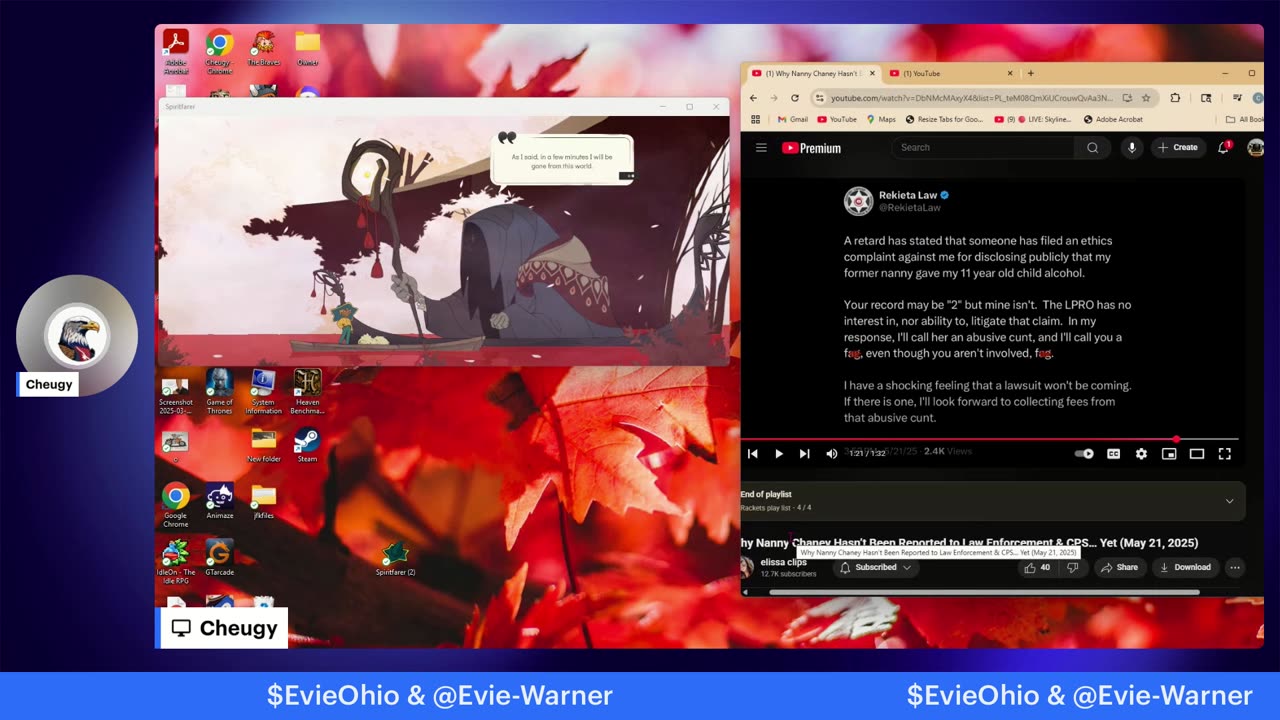This screenshot has width=1280, height=720.
Task: Open the Animaze desktop shortcut
Action: (219, 502)
